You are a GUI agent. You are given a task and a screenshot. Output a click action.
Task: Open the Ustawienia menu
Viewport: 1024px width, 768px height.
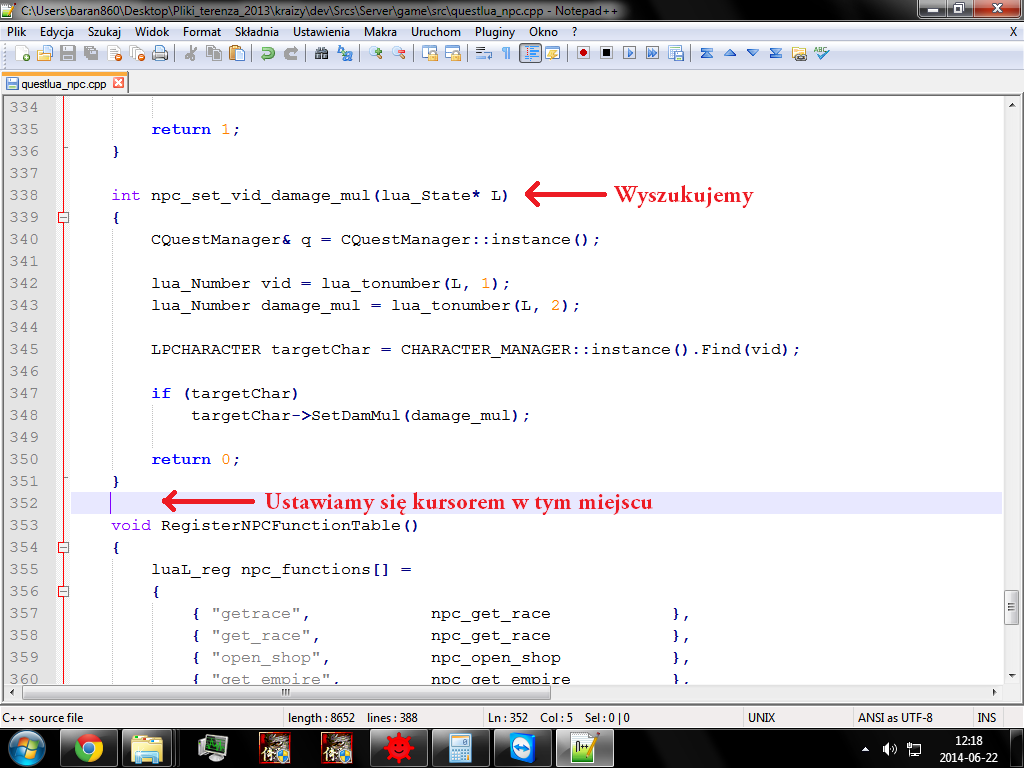(321, 32)
